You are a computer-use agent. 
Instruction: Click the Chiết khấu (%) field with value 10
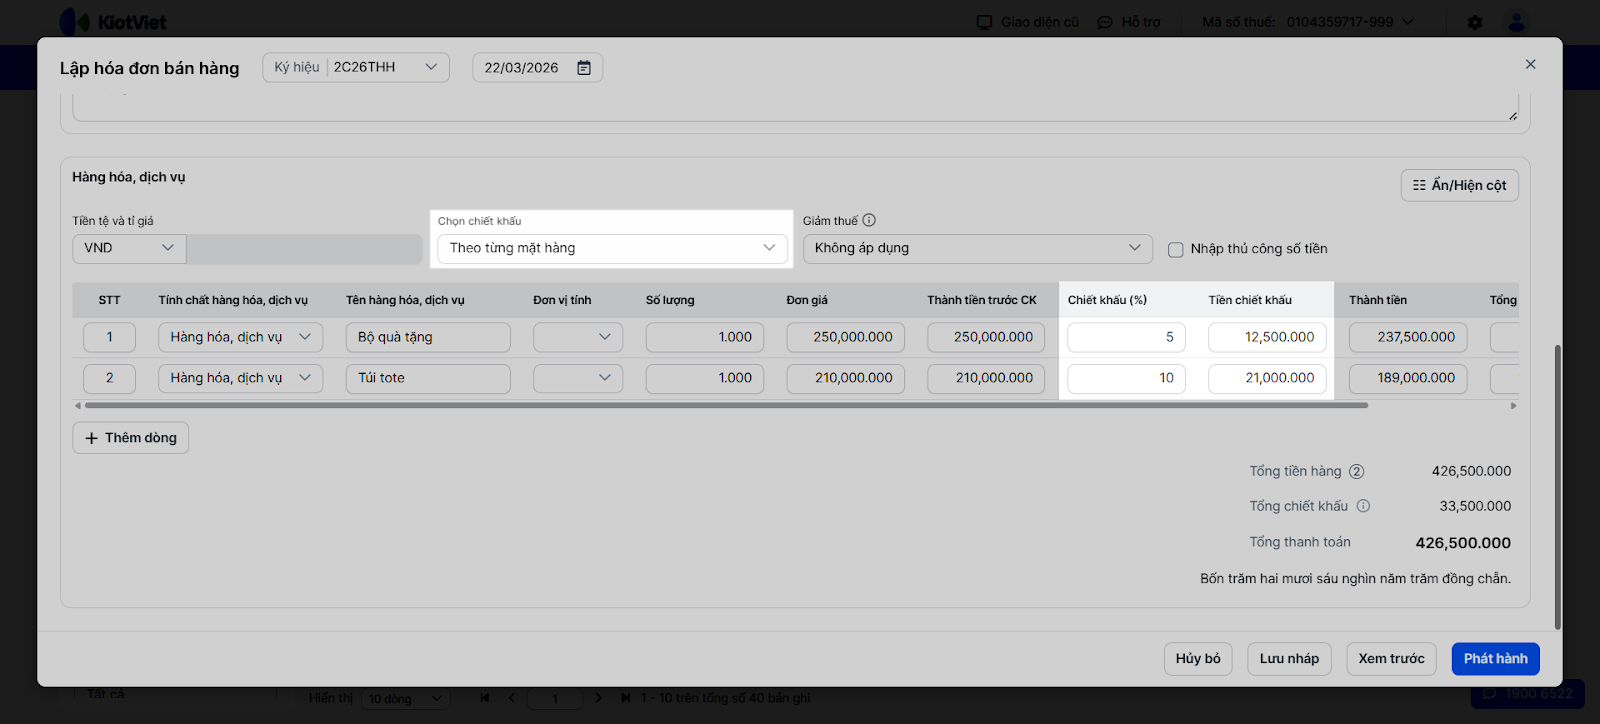tap(1127, 378)
